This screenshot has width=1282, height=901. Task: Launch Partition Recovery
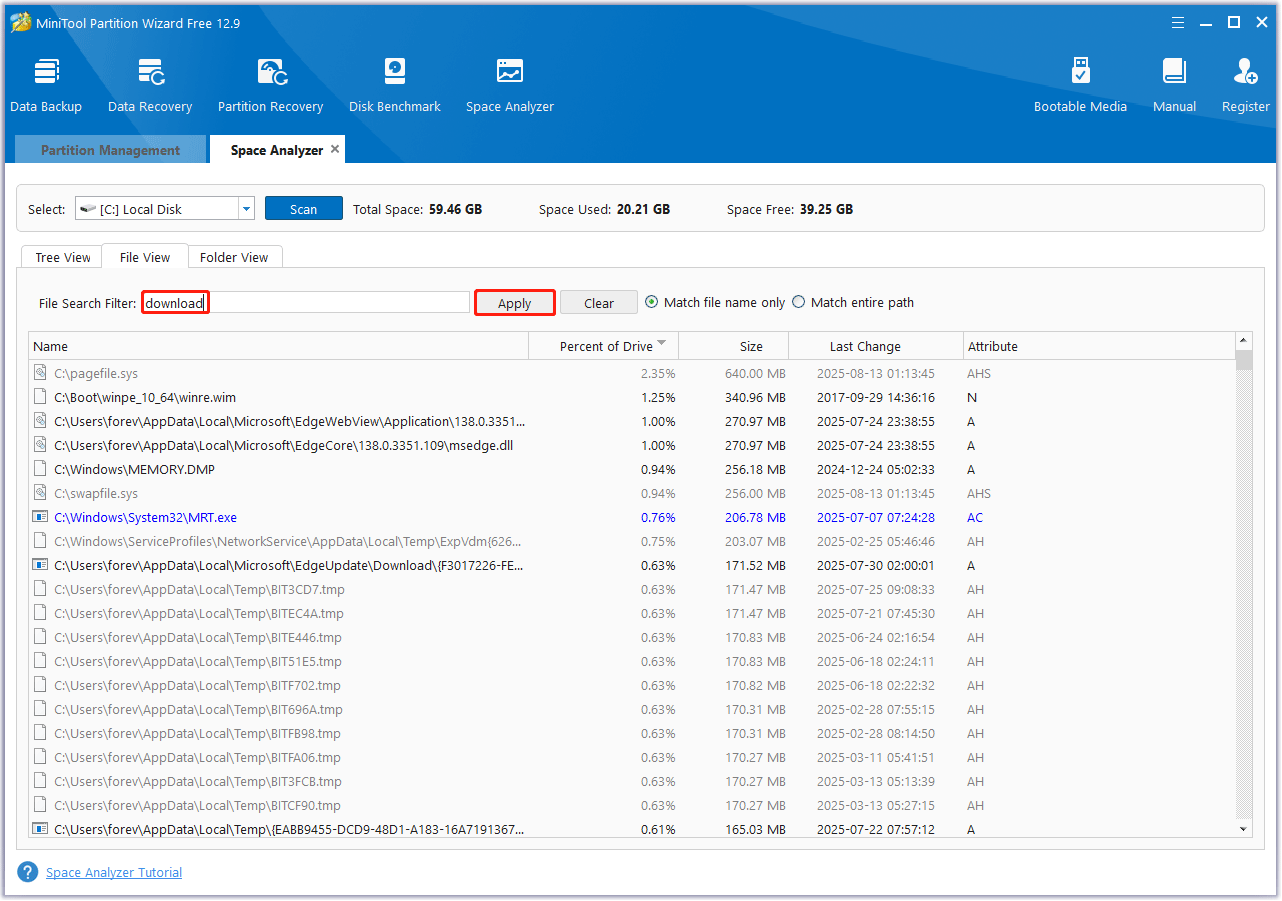click(270, 85)
